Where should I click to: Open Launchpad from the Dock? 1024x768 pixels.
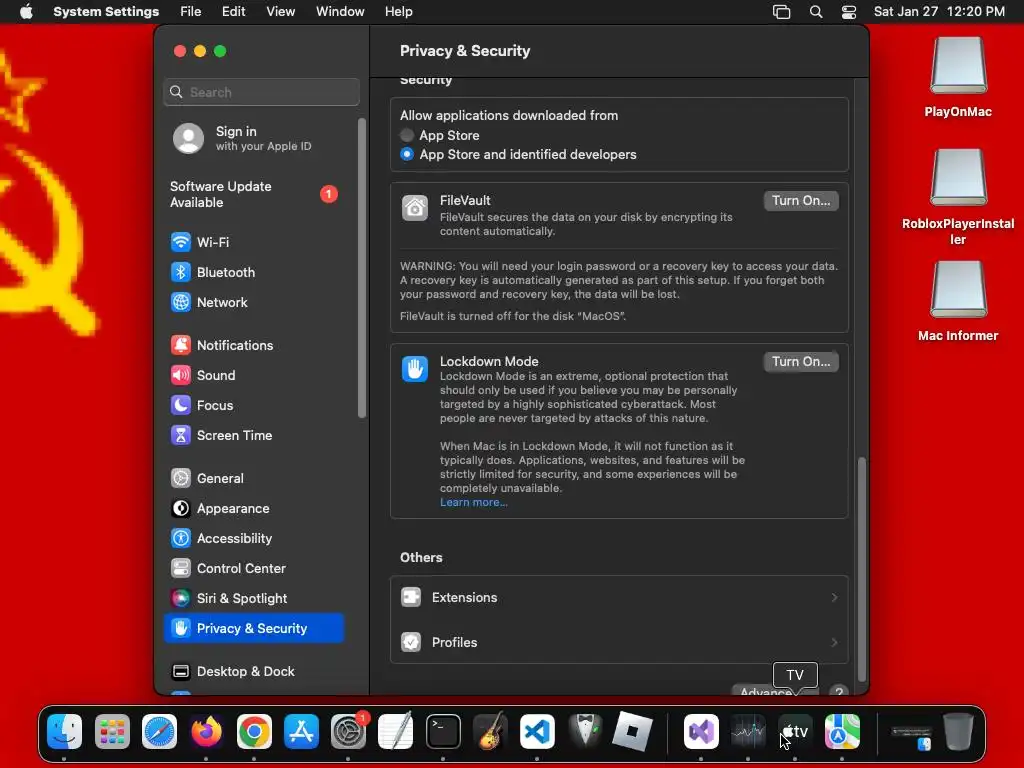[112, 731]
